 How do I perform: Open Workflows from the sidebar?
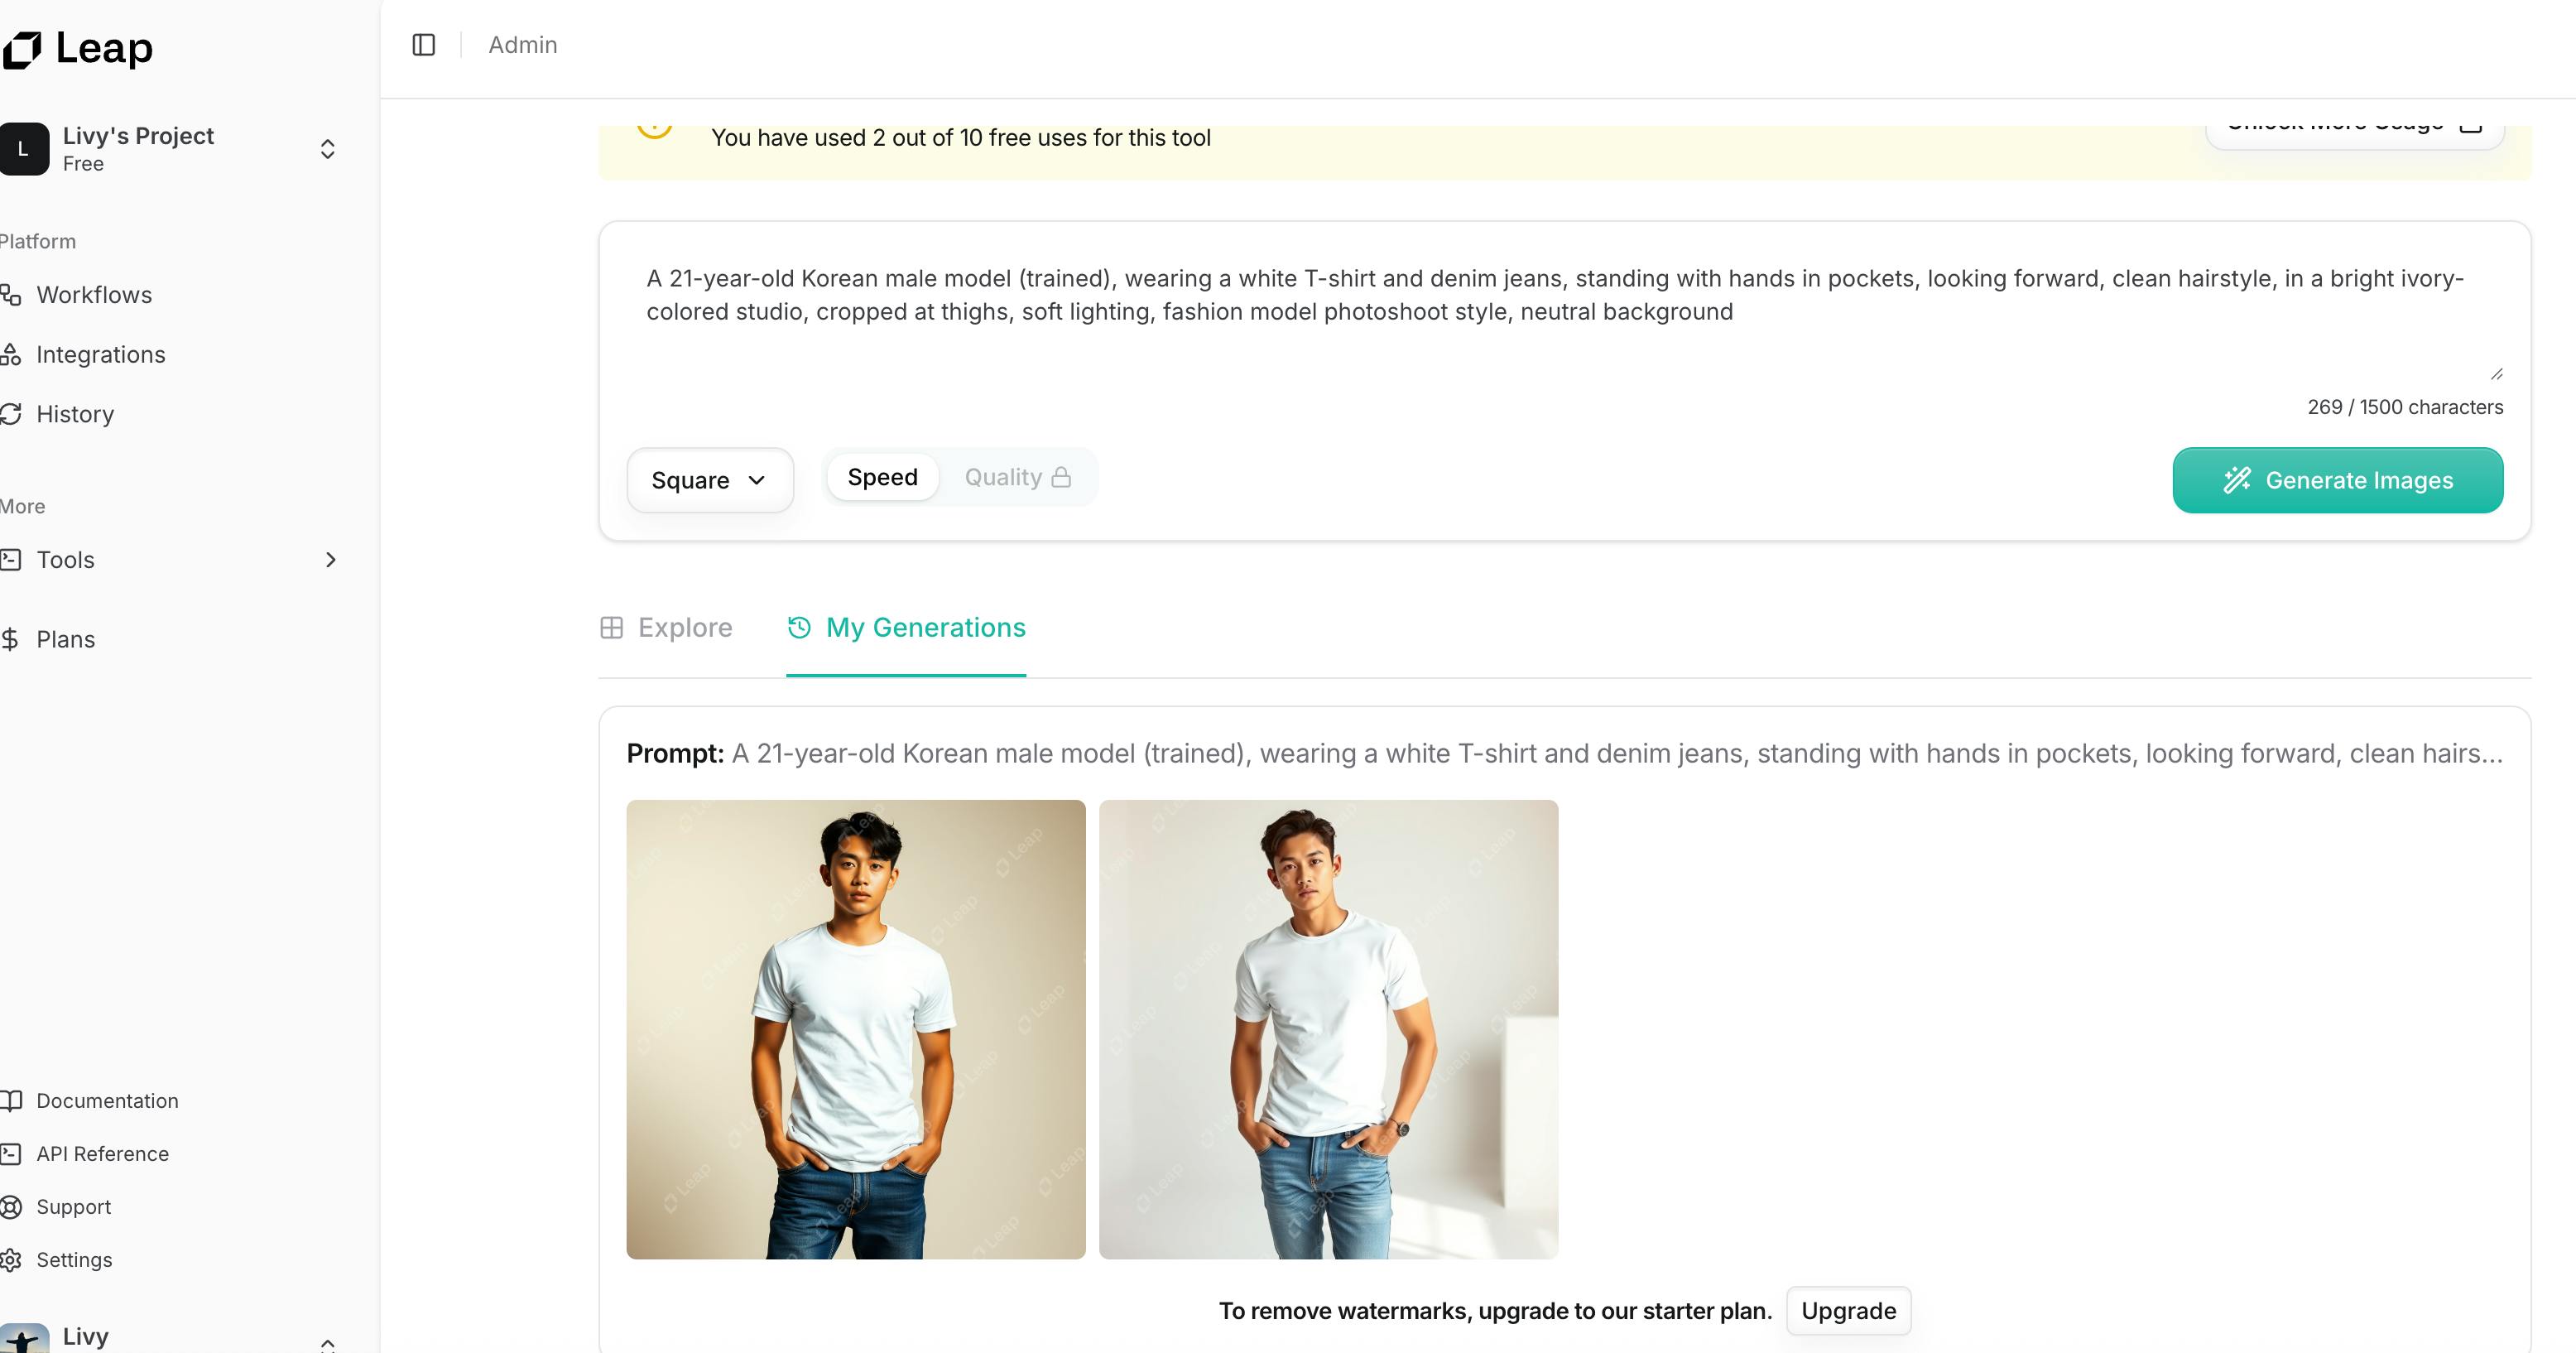(x=94, y=295)
